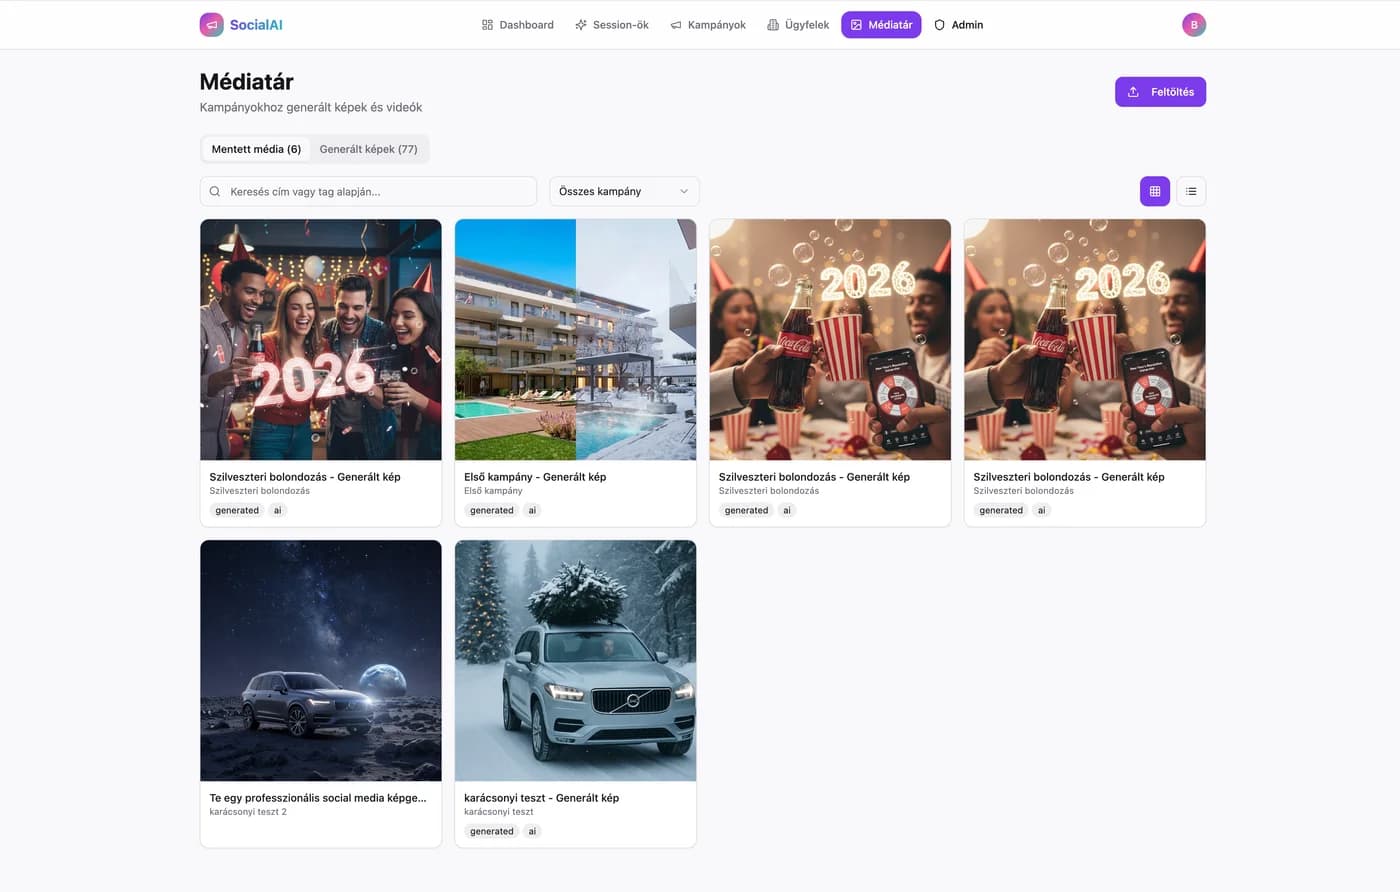Navigate to Kampányok page
Viewport: 1400px width, 892px height.
[x=708, y=25]
